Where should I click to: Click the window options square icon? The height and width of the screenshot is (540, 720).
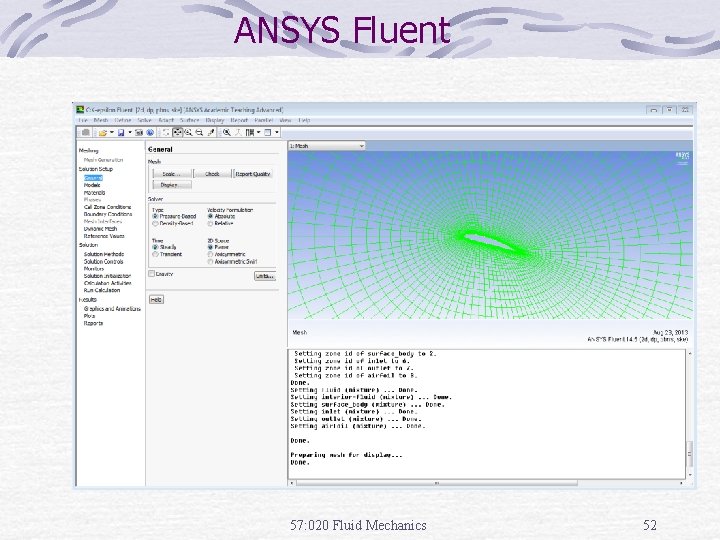click(x=267, y=133)
